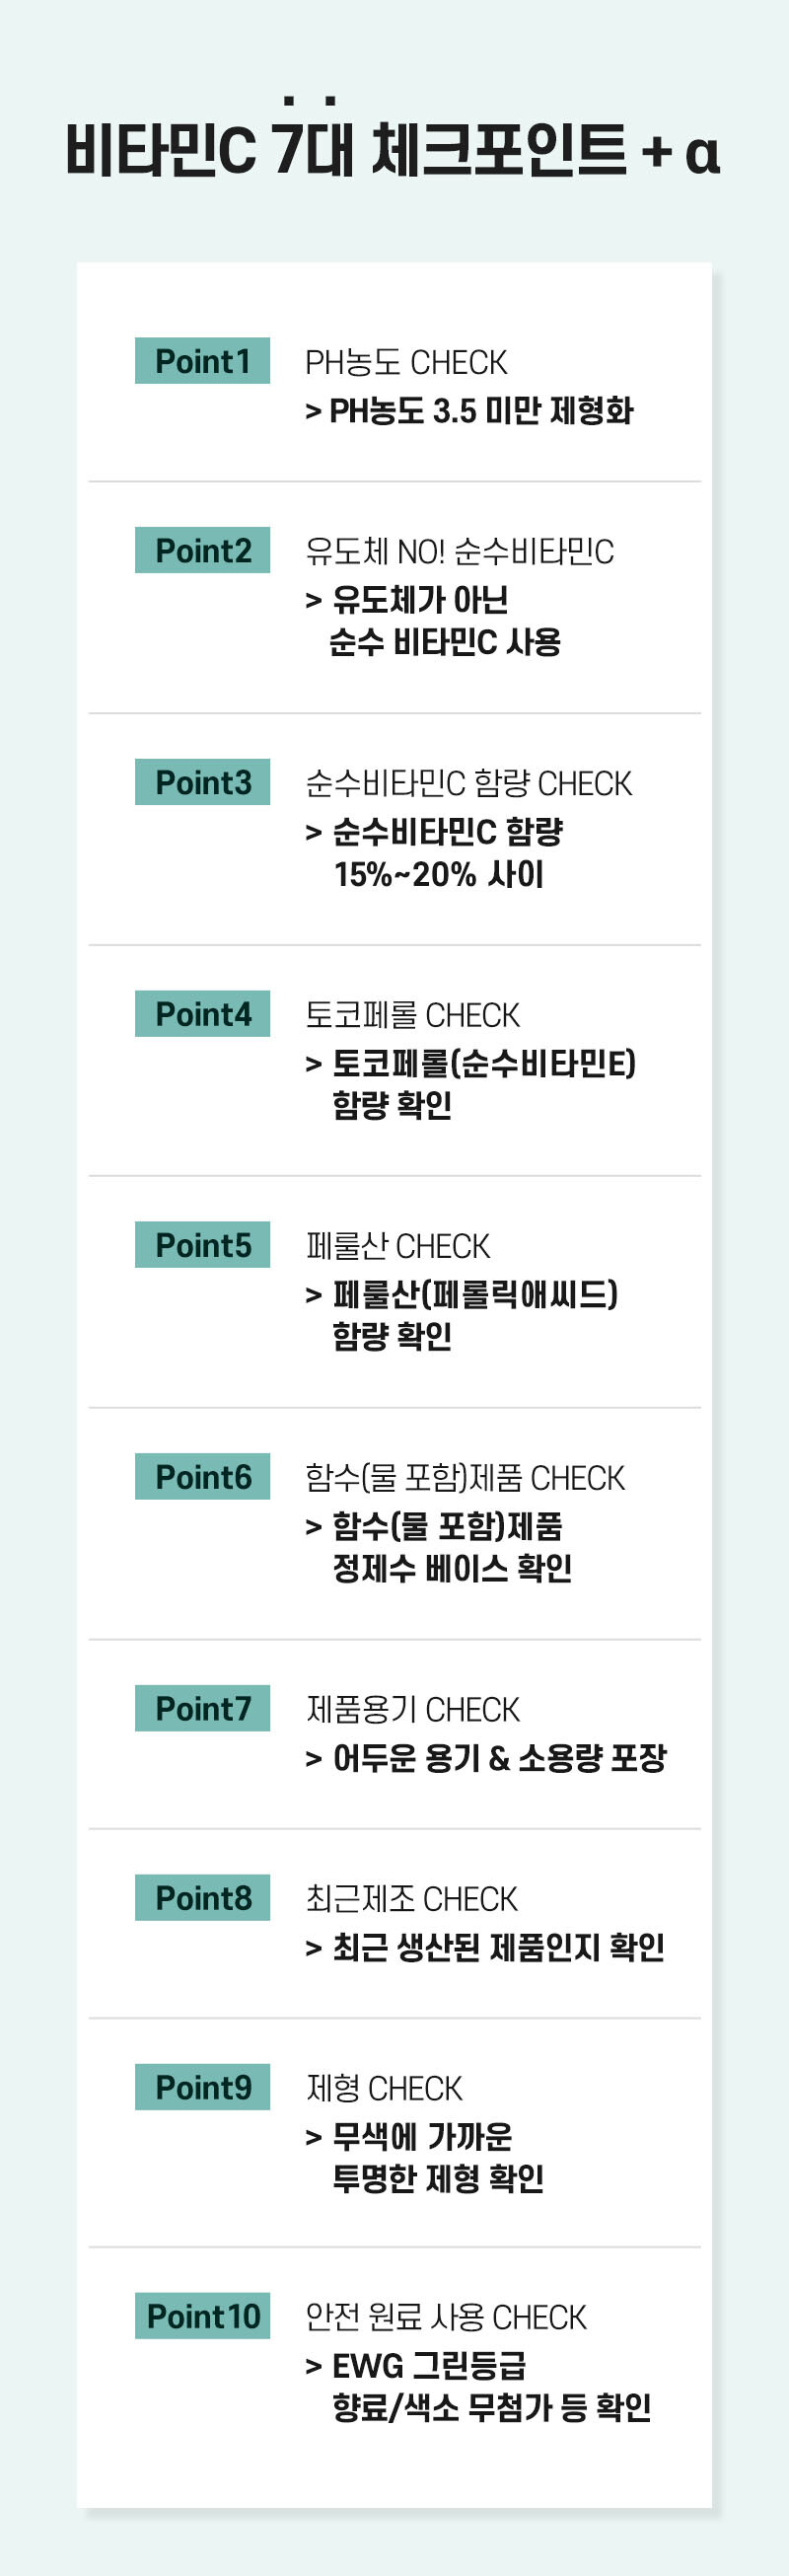Click the heading 토코페롤 CHECK
This screenshot has height=2576, width=789.
[x=412, y=1015]
